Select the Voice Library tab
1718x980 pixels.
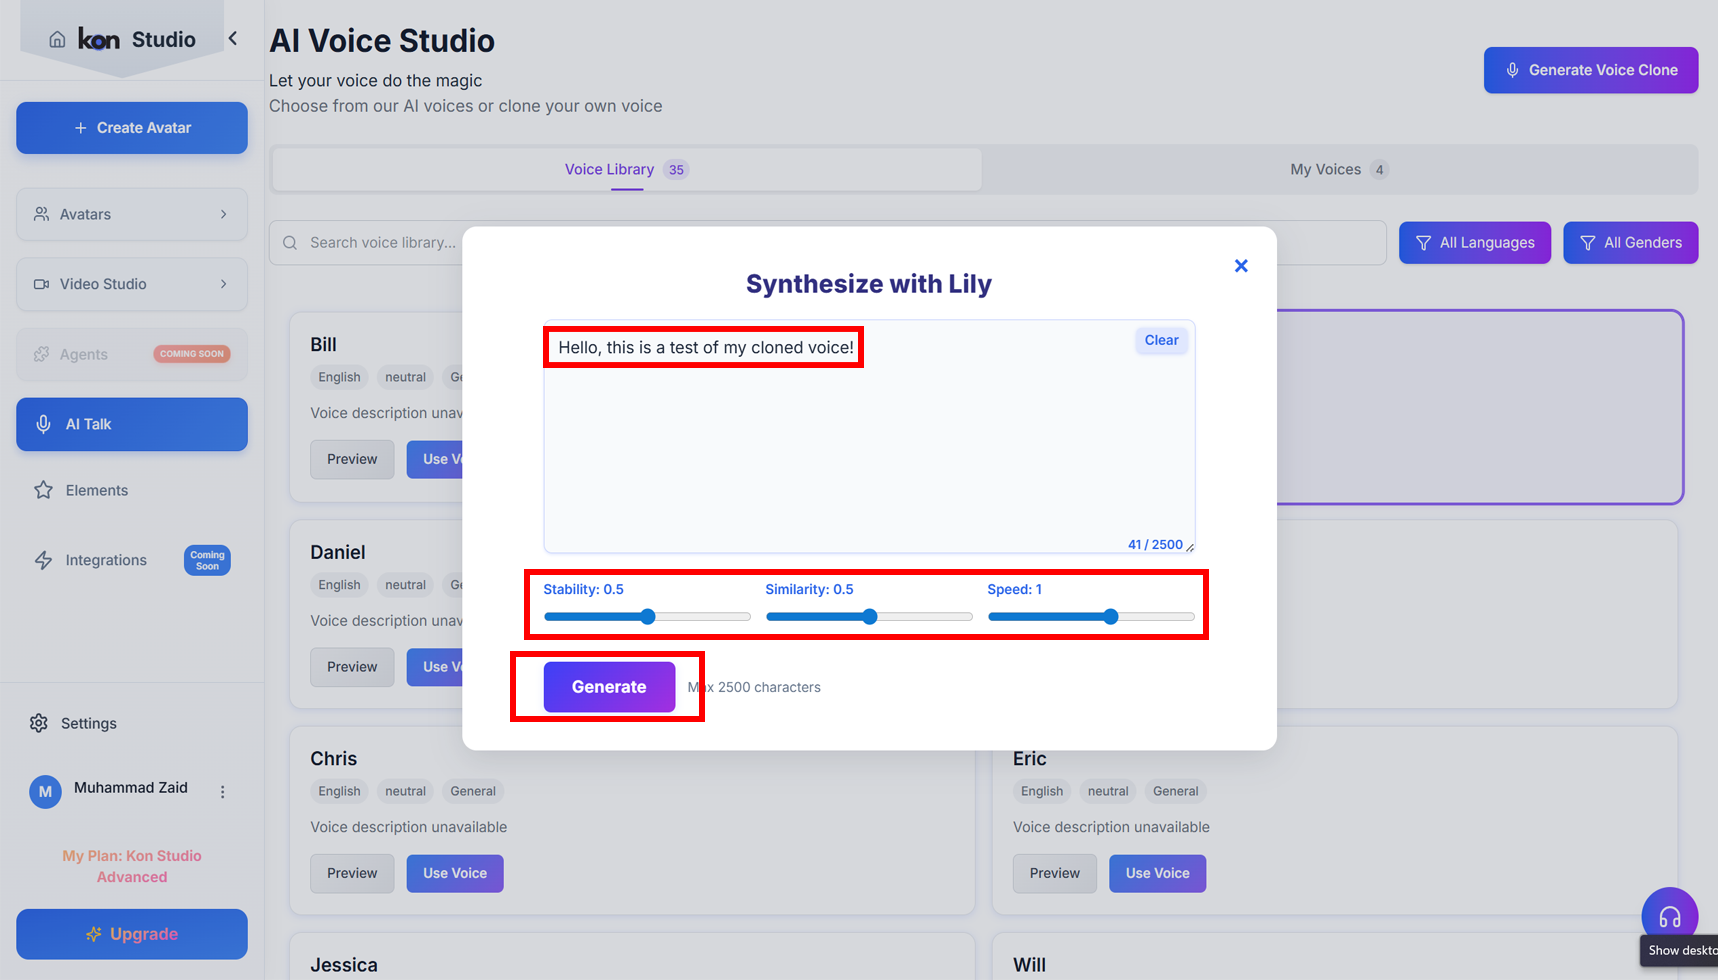pyautogui.click(x=626, y=169)
